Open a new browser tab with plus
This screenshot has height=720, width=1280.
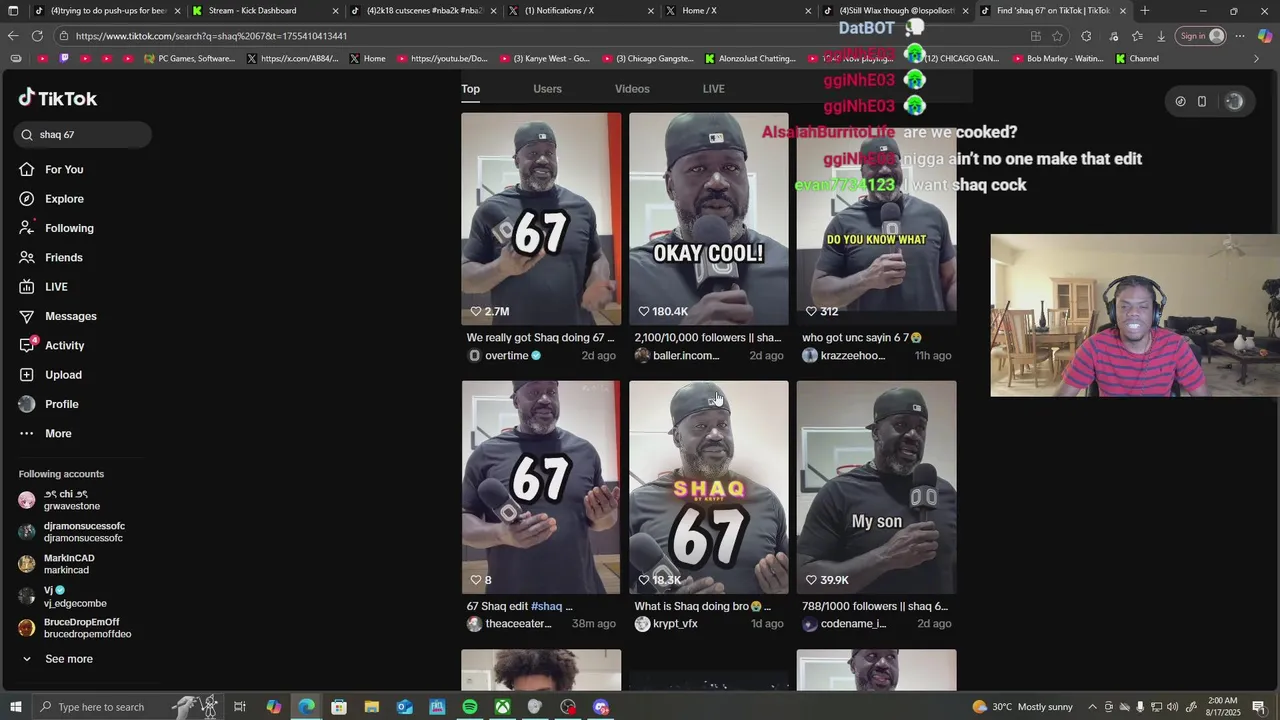pyautogui.click(x=1144, y=11)
